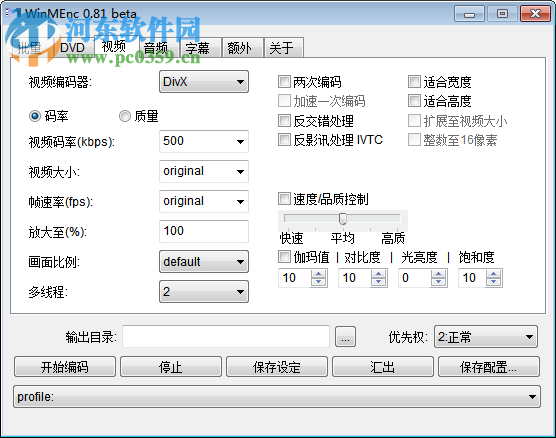
Task: Click the browse (...) button for output directory
Action: click(x=345, y=337)
